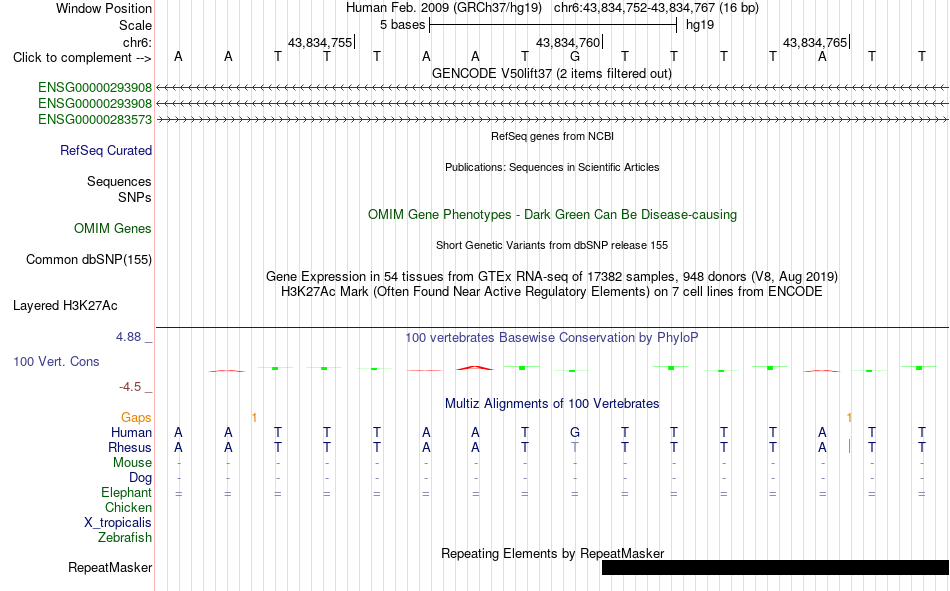Click the 43,834,755 position marker
Screen dimensions: 950x591
tap(321, 42)
